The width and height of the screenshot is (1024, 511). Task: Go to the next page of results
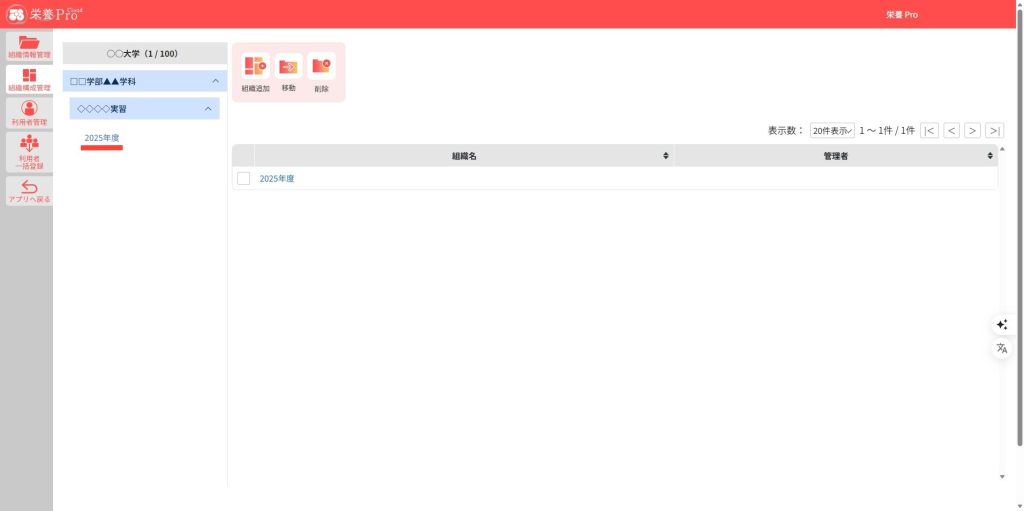tap(972, 131)
